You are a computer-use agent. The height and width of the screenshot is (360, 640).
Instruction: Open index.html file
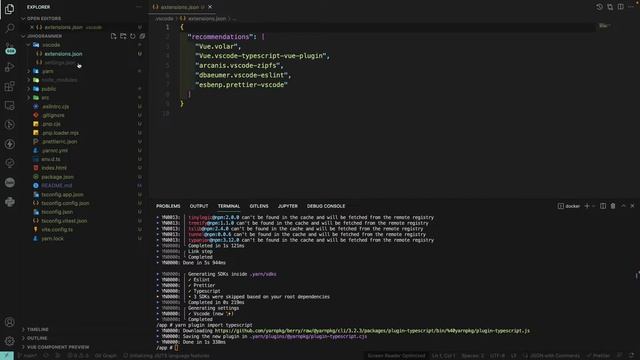click(x=54, y=168)
